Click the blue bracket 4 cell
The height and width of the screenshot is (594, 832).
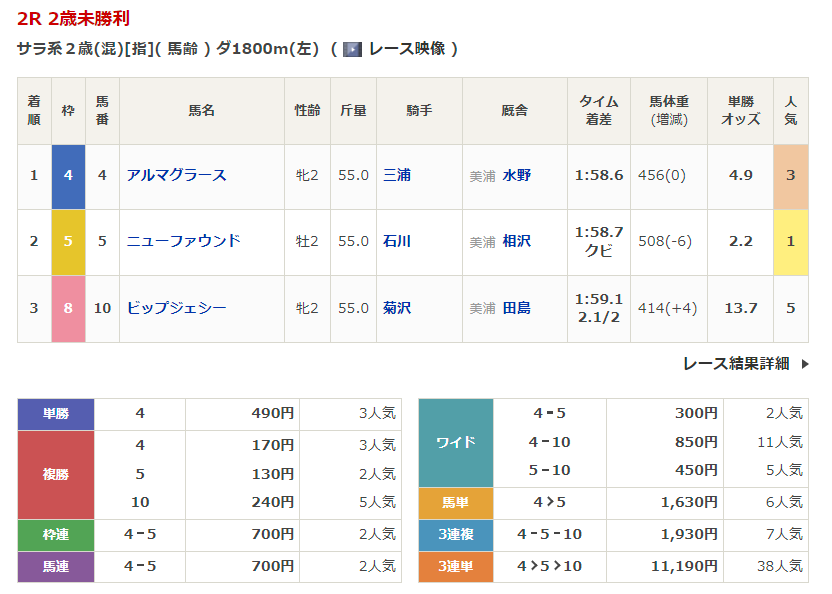(68, 175)
